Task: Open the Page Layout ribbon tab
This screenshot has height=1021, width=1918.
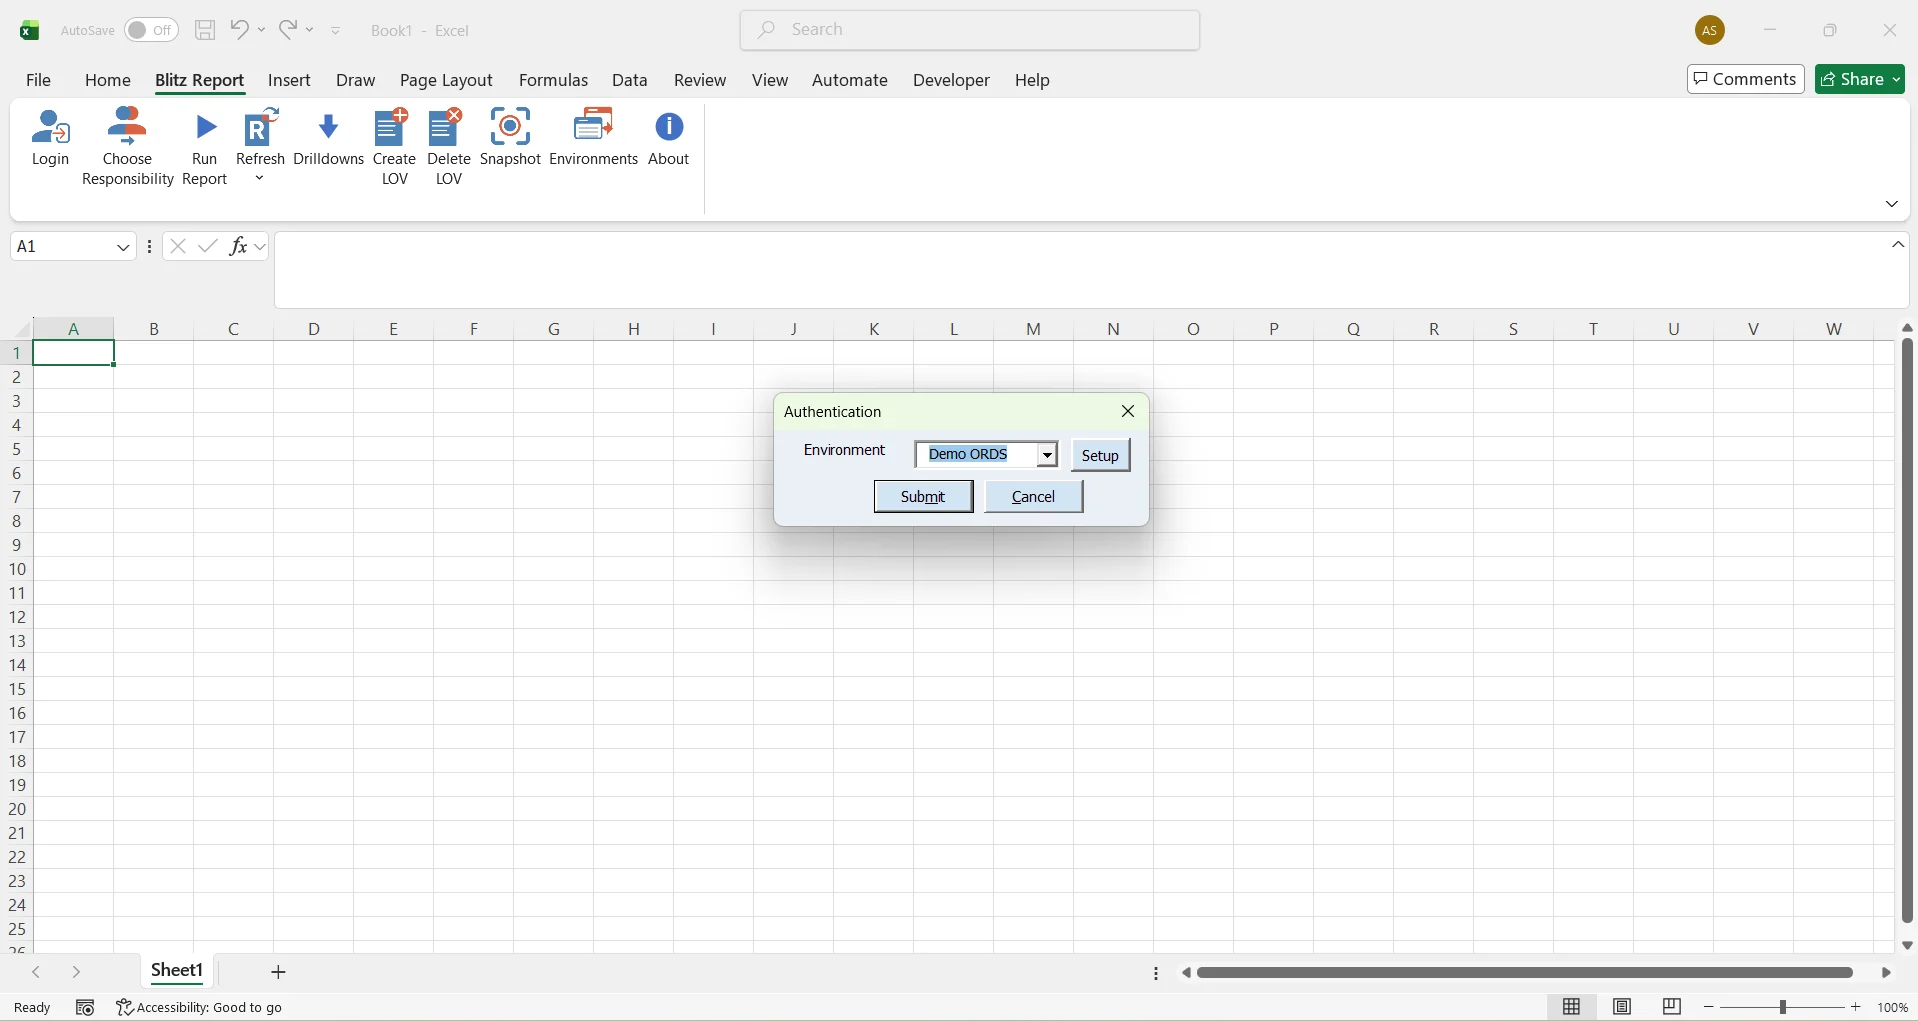Action: click(x=446, y=80)
